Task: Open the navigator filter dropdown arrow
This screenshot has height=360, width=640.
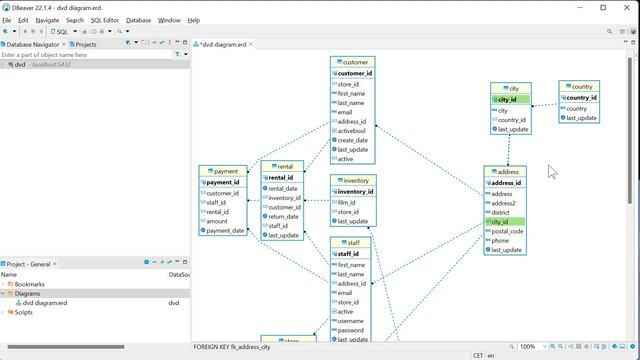Action: [x=186, y=54]
